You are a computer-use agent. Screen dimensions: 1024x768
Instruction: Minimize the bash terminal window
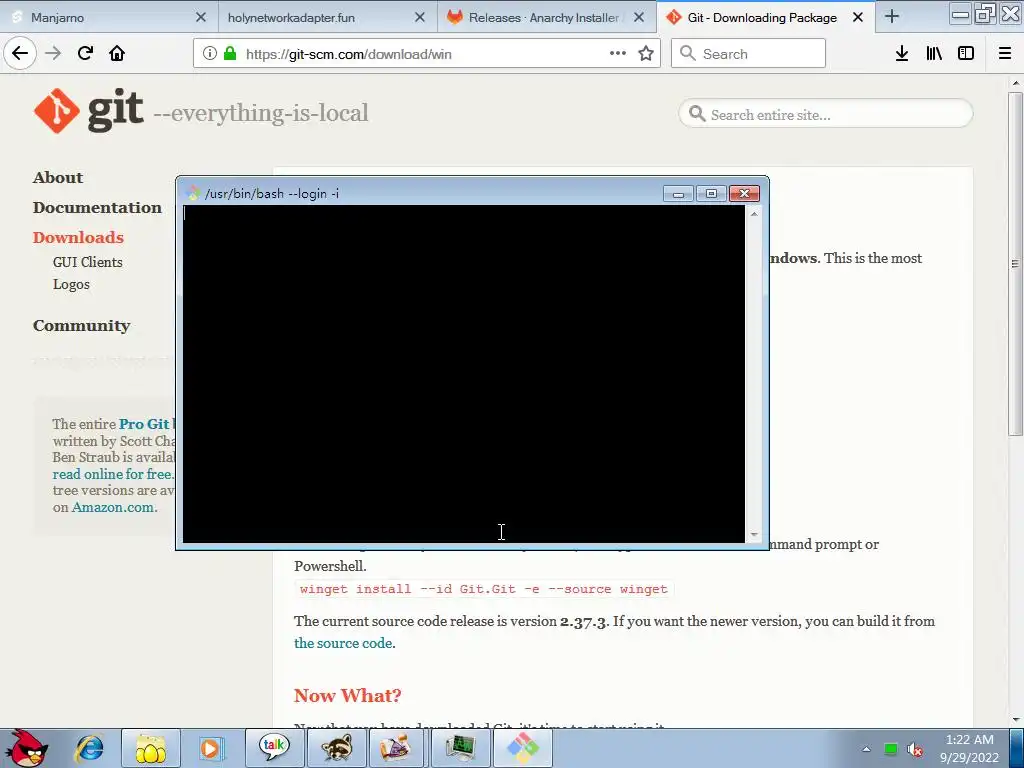pyautogui.click(x=678, y=193)
